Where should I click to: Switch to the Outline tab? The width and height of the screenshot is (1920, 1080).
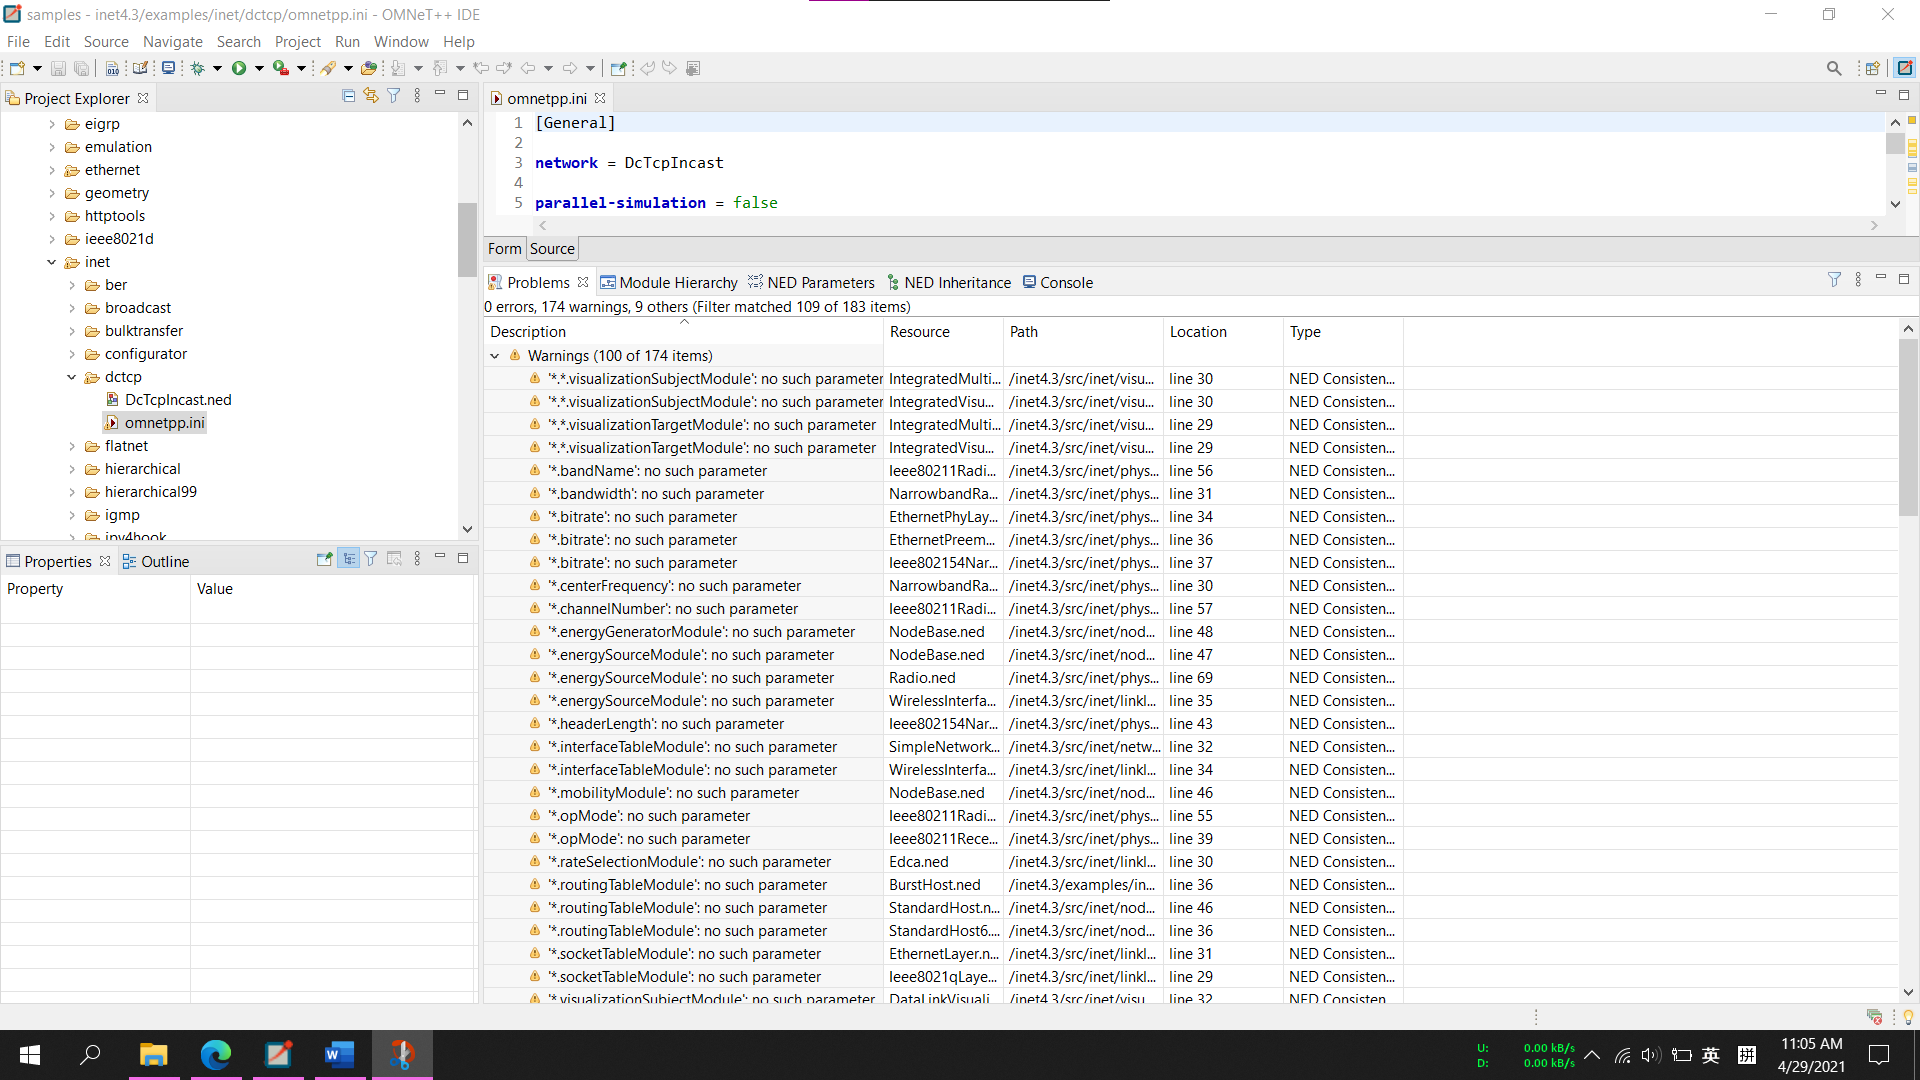tap(155, 562)
